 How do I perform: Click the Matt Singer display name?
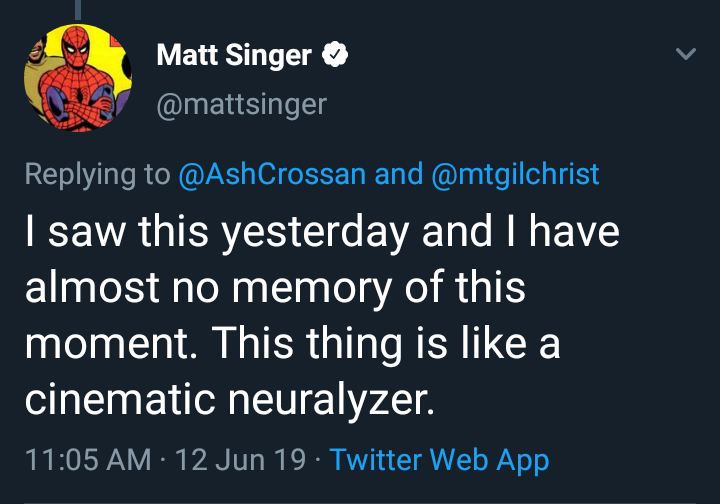click(x=234, y=56)
